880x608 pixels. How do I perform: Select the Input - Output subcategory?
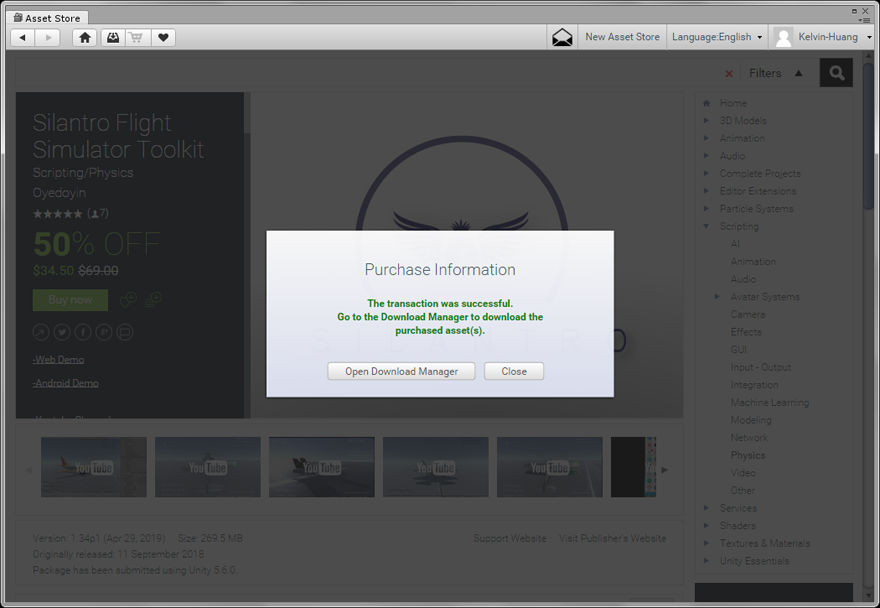pyautogui.click(x=760, y=367)
